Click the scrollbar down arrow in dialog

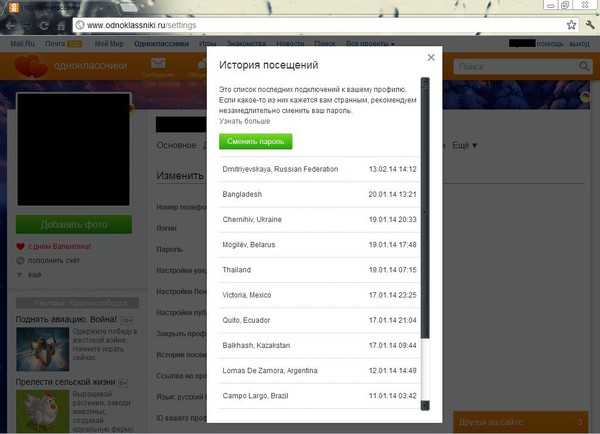click(x=425, y=405)
